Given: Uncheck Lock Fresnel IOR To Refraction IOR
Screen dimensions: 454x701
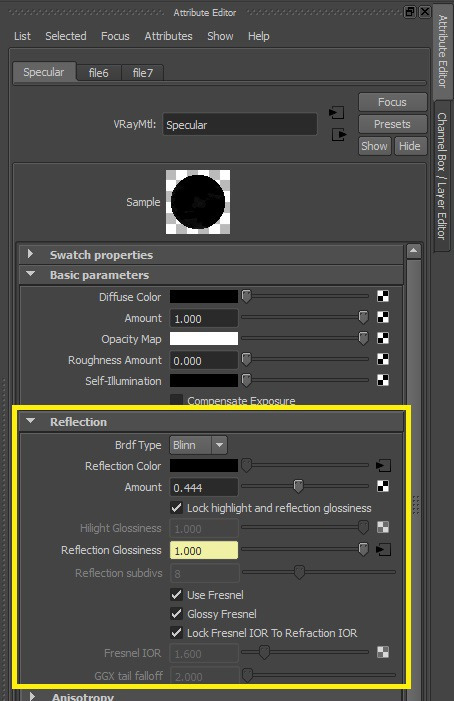Looking at the screenshot, I should [177, 633].
